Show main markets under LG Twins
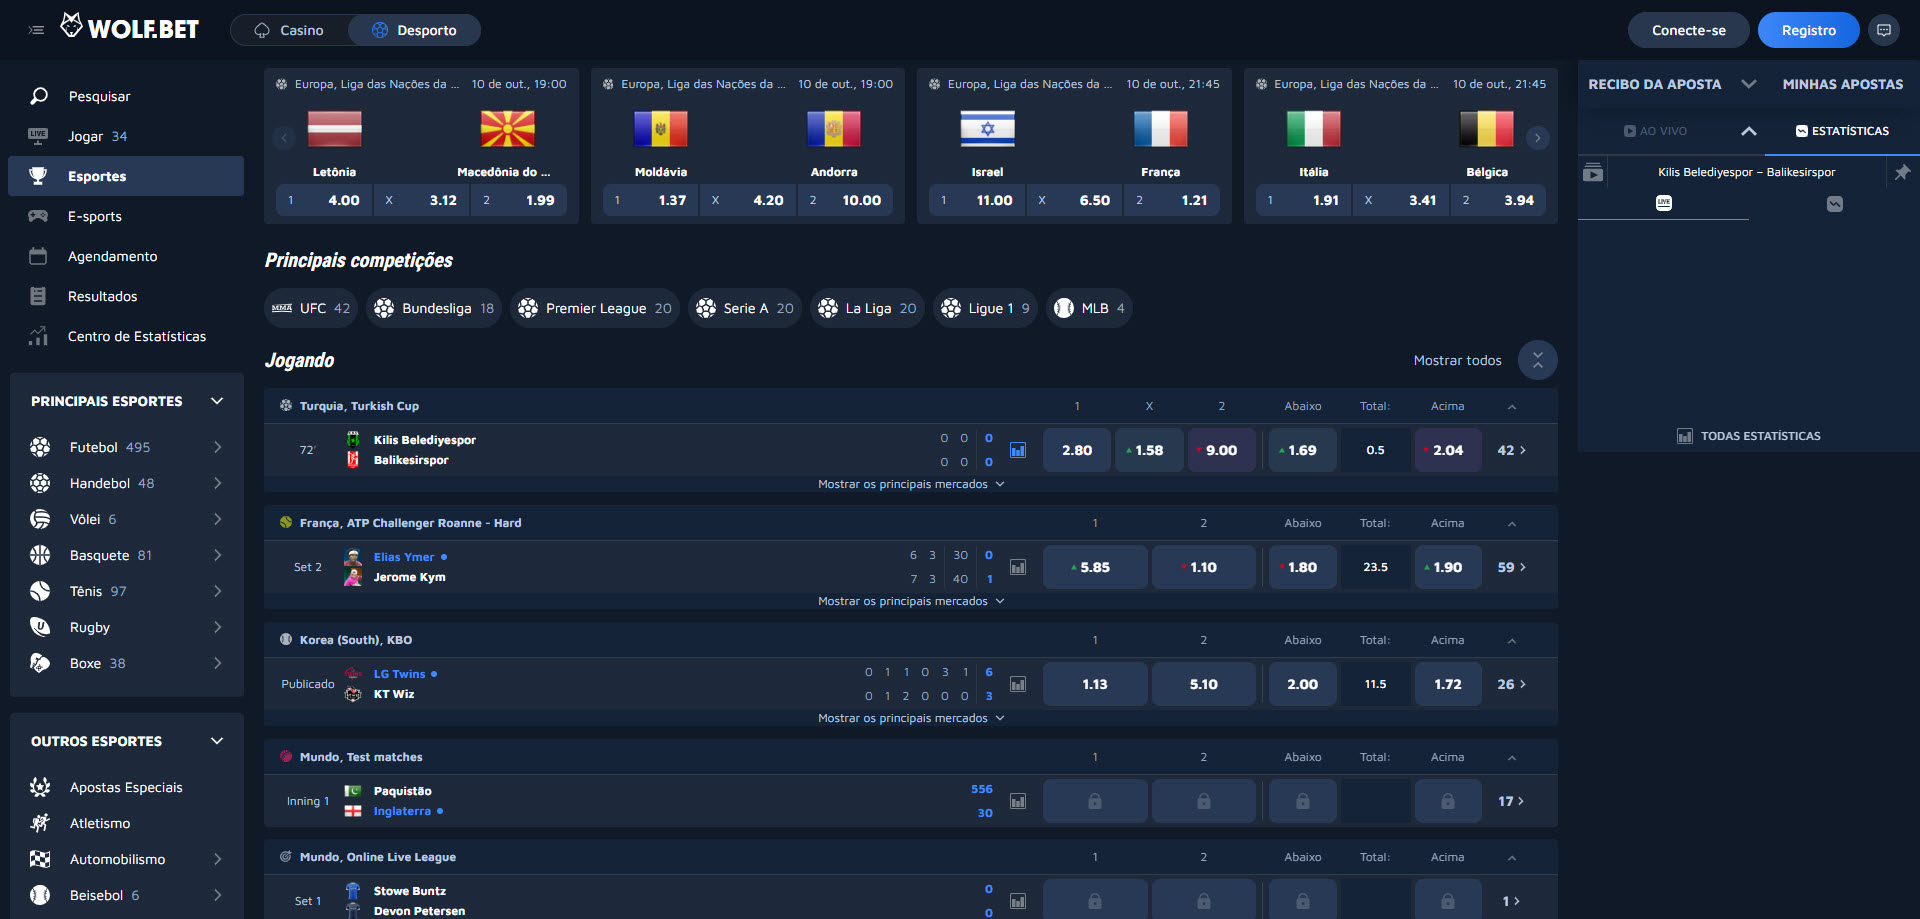 tap(911, 718)
